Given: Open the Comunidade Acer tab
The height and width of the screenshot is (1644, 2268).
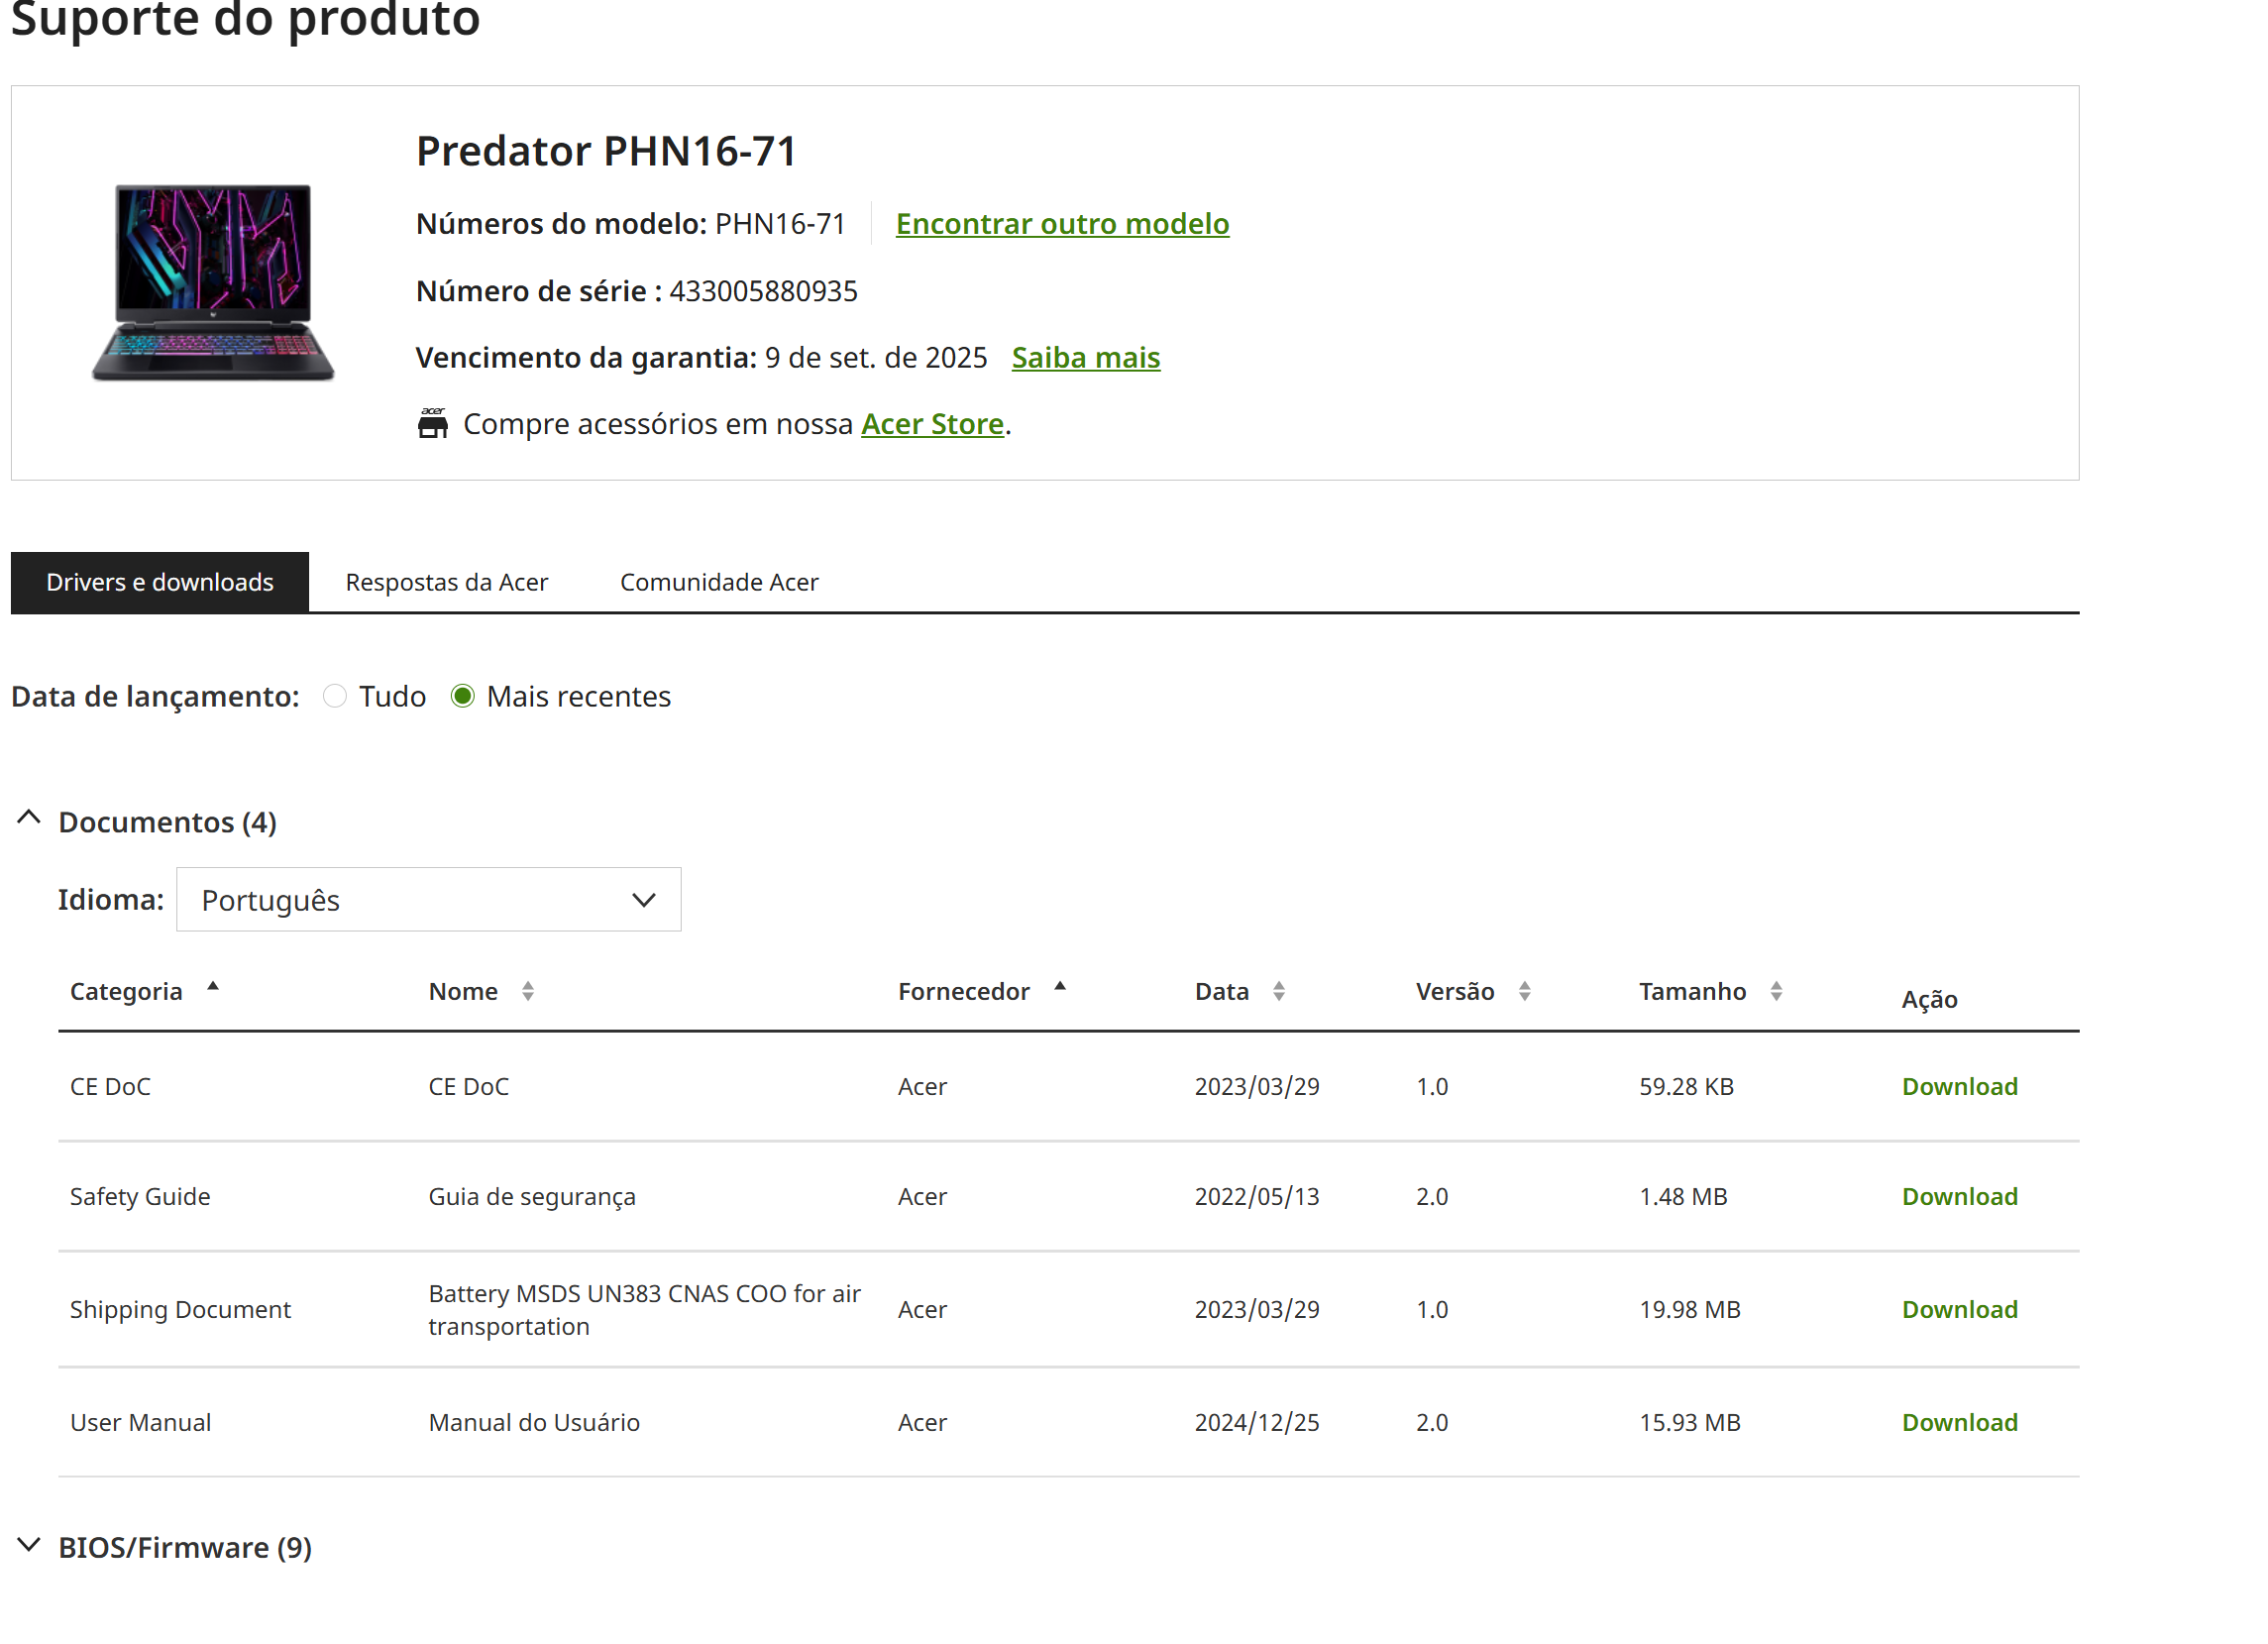Looking at the screenshot, I should click(719, 583).
